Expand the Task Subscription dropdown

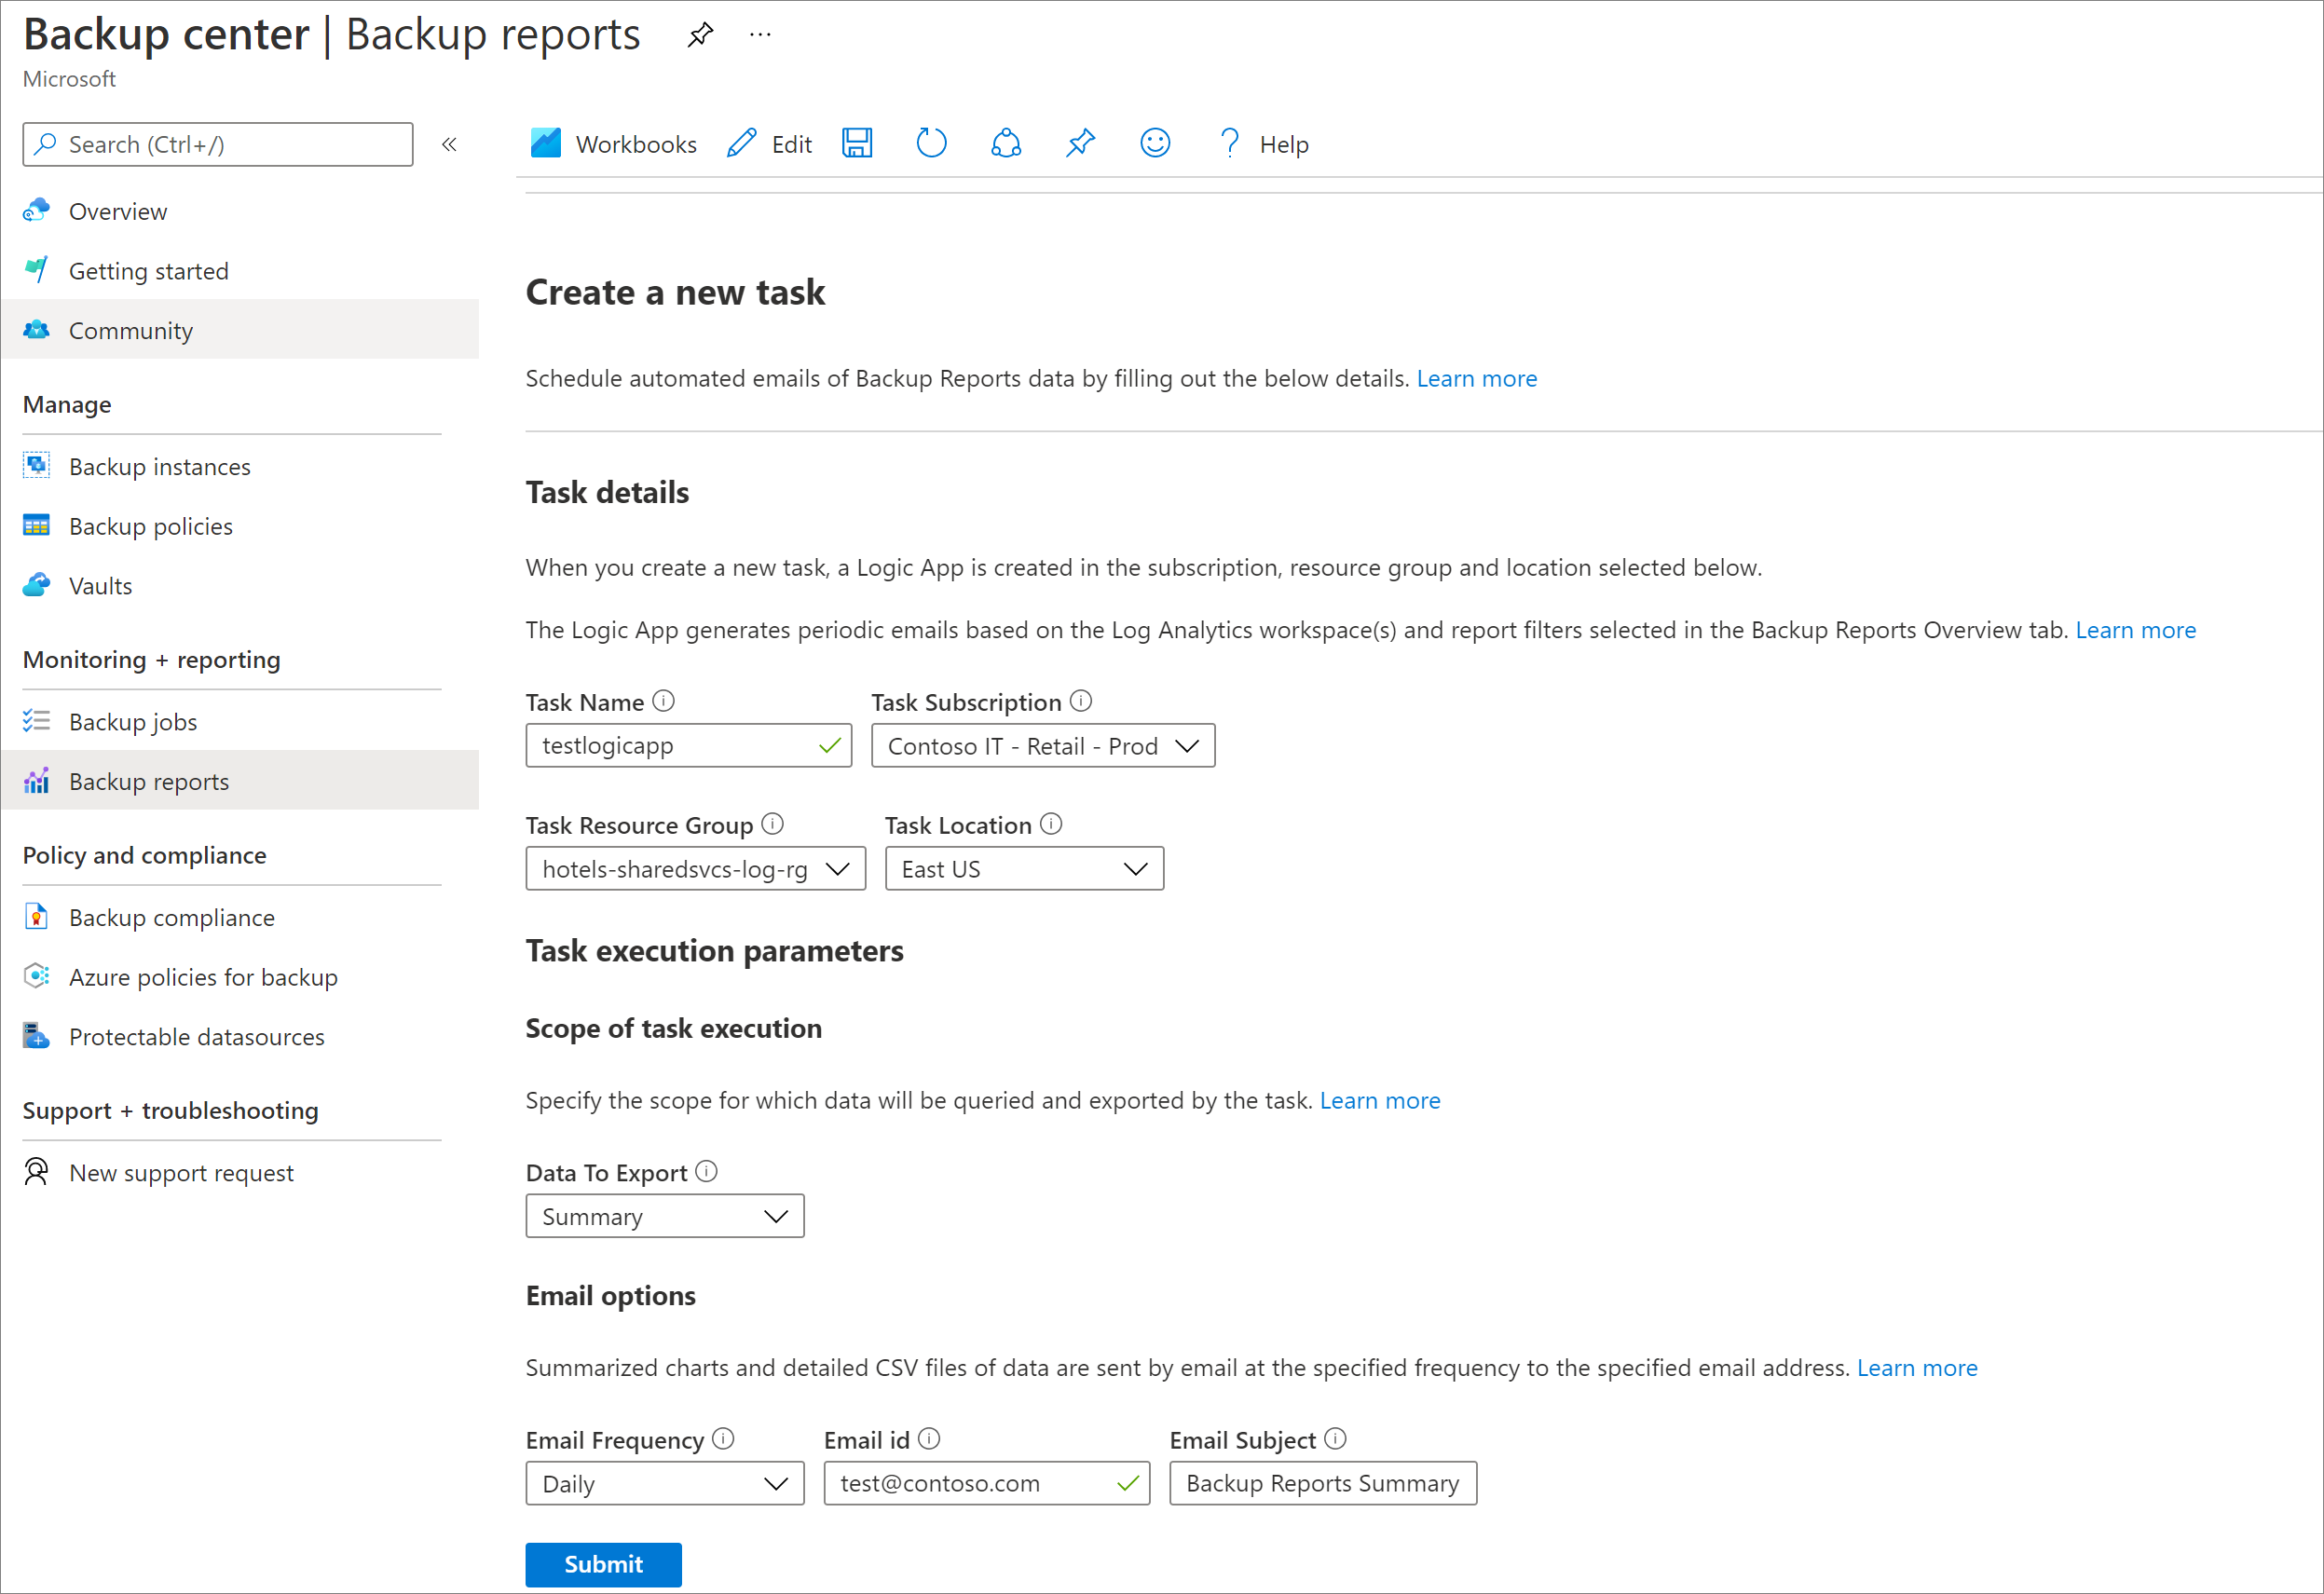point(1042,746)
